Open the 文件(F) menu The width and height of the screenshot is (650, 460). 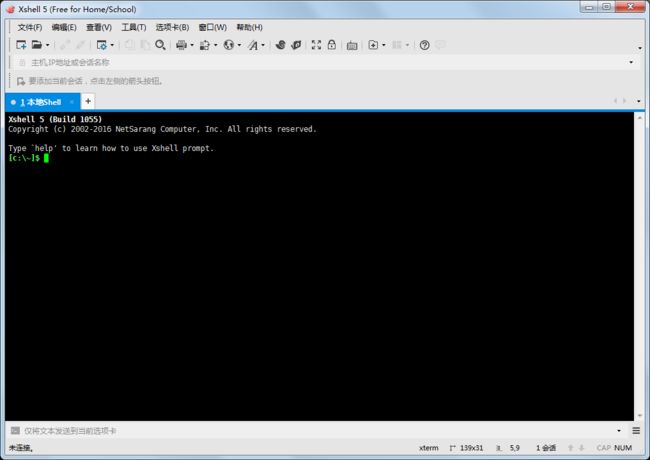[29, 27]
